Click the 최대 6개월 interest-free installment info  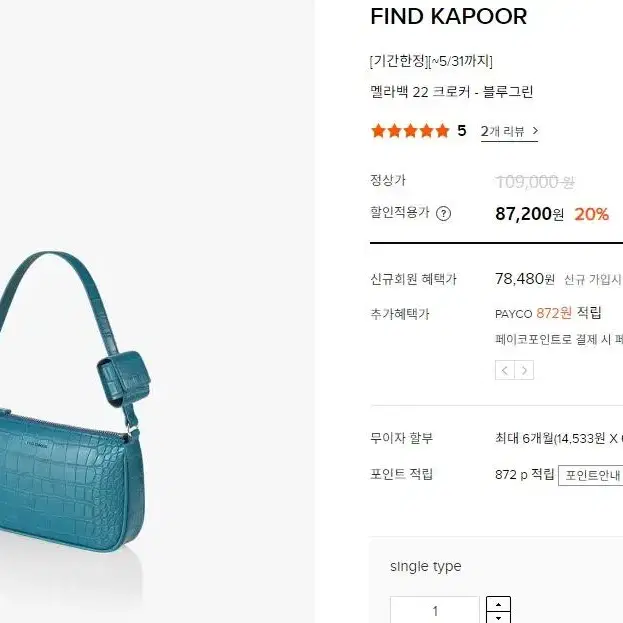(x=559, y=438)
